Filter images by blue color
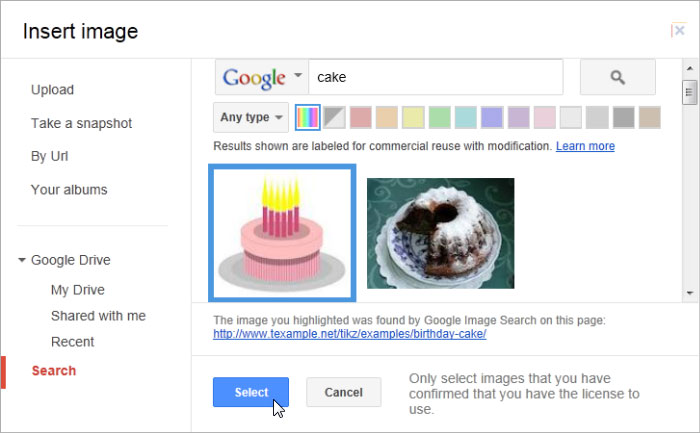 (x=492, y=117)
